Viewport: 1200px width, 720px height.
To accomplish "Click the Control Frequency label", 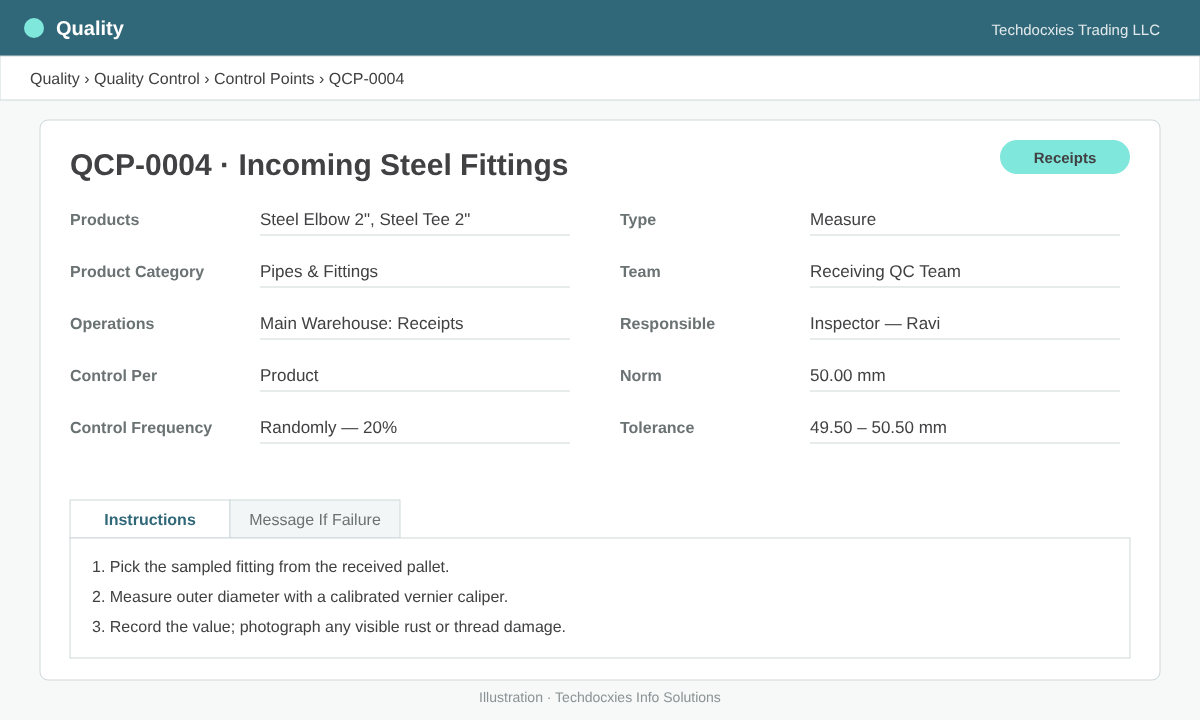I will (x=141, y=428).
